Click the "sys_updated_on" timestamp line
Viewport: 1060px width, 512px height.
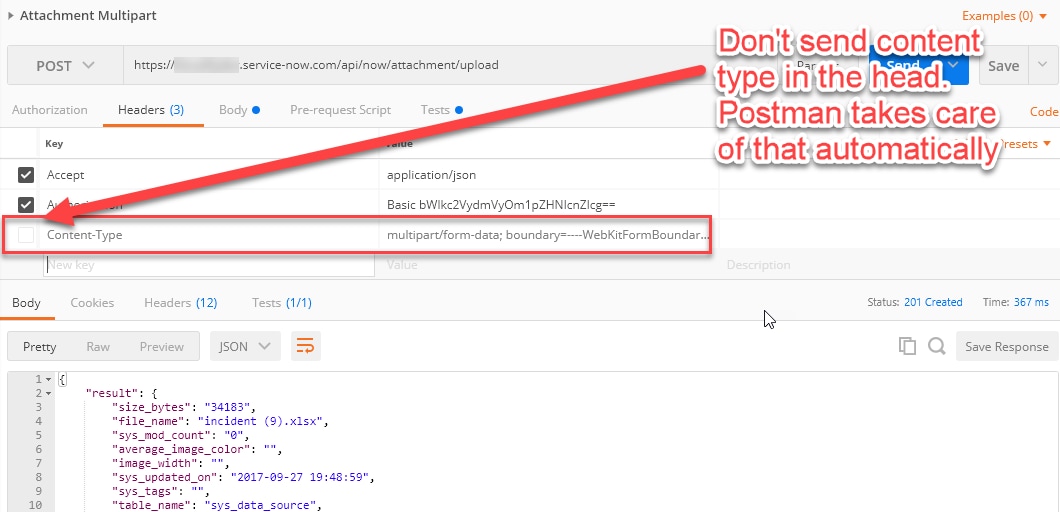tap(243, 477)
